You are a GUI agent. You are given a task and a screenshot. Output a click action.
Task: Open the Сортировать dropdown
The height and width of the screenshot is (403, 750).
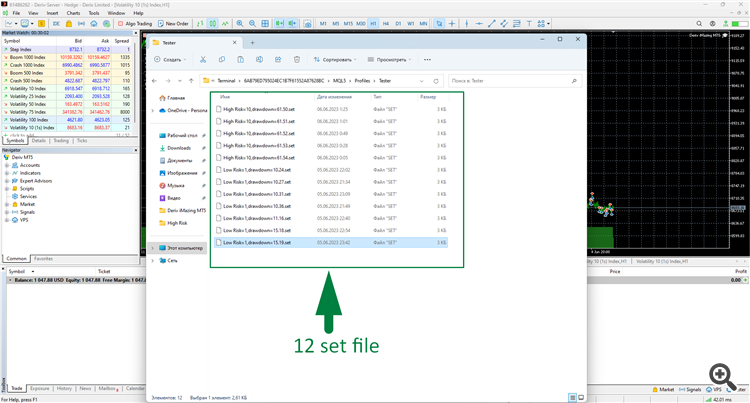point(335,60)
